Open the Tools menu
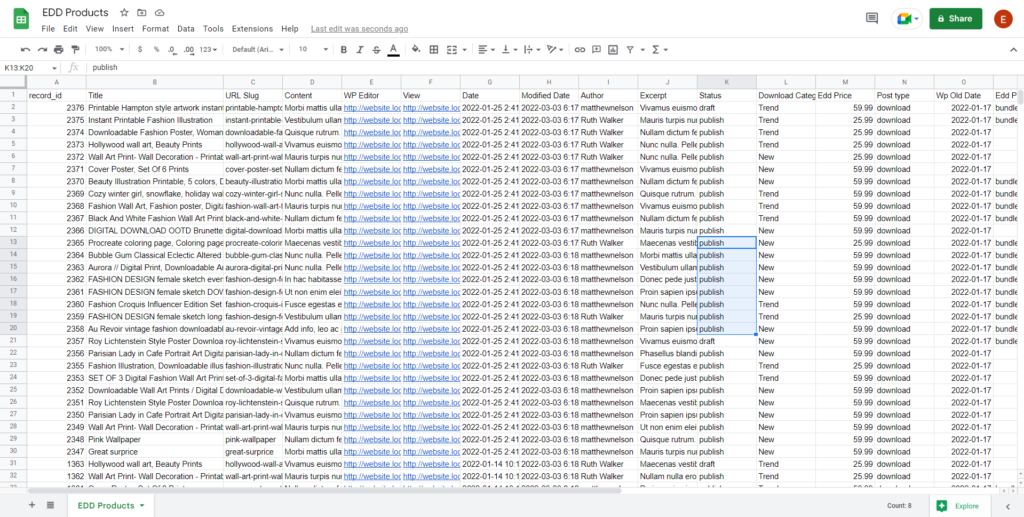The height and width of the screenshot is (517, 1024). coord(213,29)
